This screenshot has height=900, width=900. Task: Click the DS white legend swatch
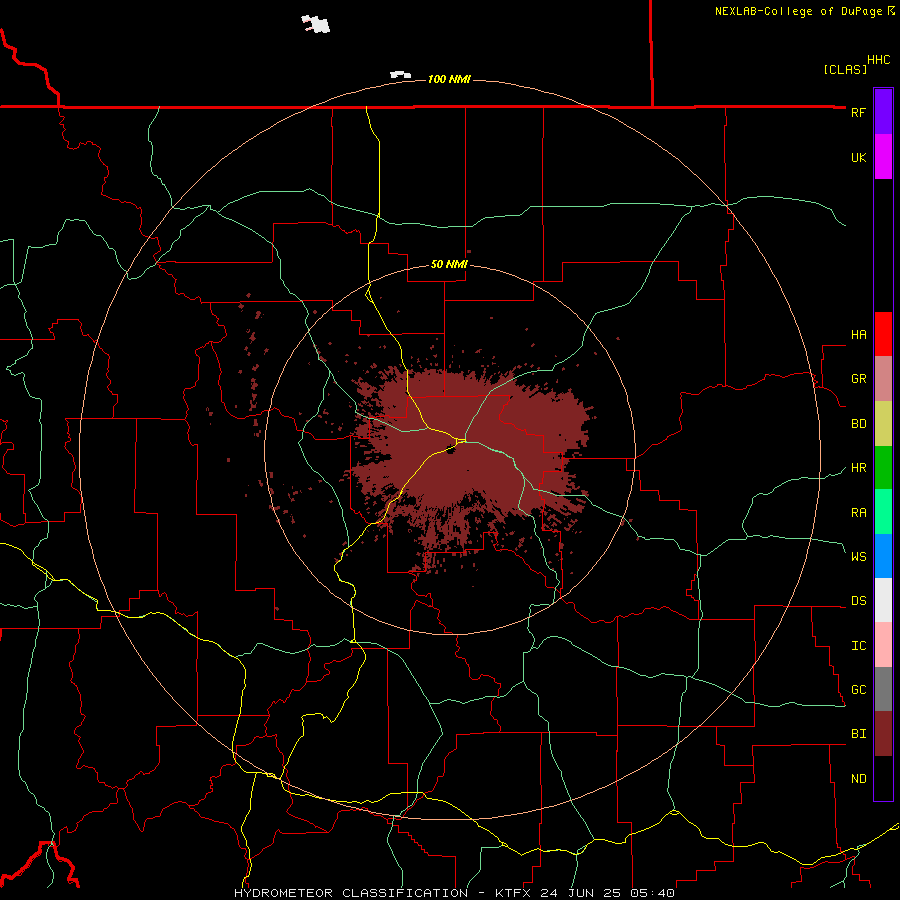point(883,600)
